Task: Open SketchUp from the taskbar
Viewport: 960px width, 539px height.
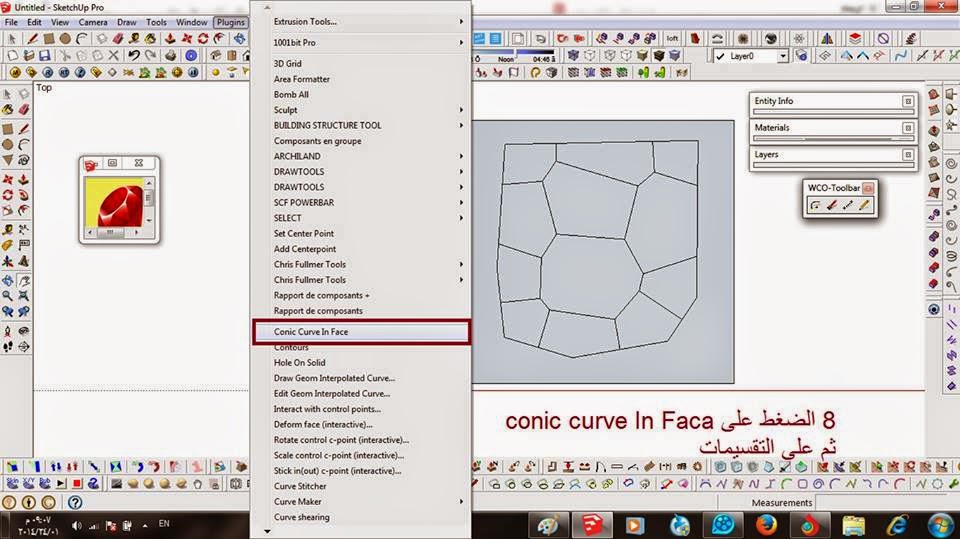Action: [590, 526]
